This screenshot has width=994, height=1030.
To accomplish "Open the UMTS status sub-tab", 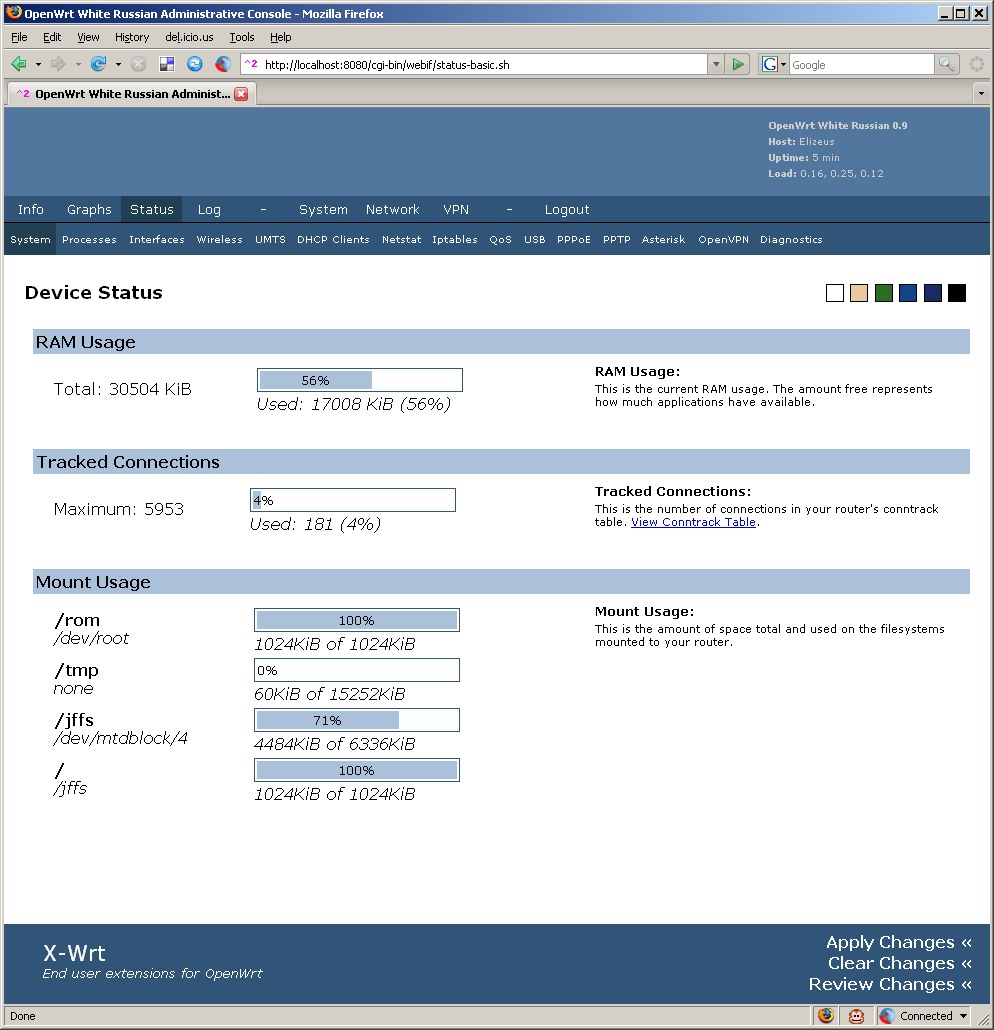I will pos(270,240).
